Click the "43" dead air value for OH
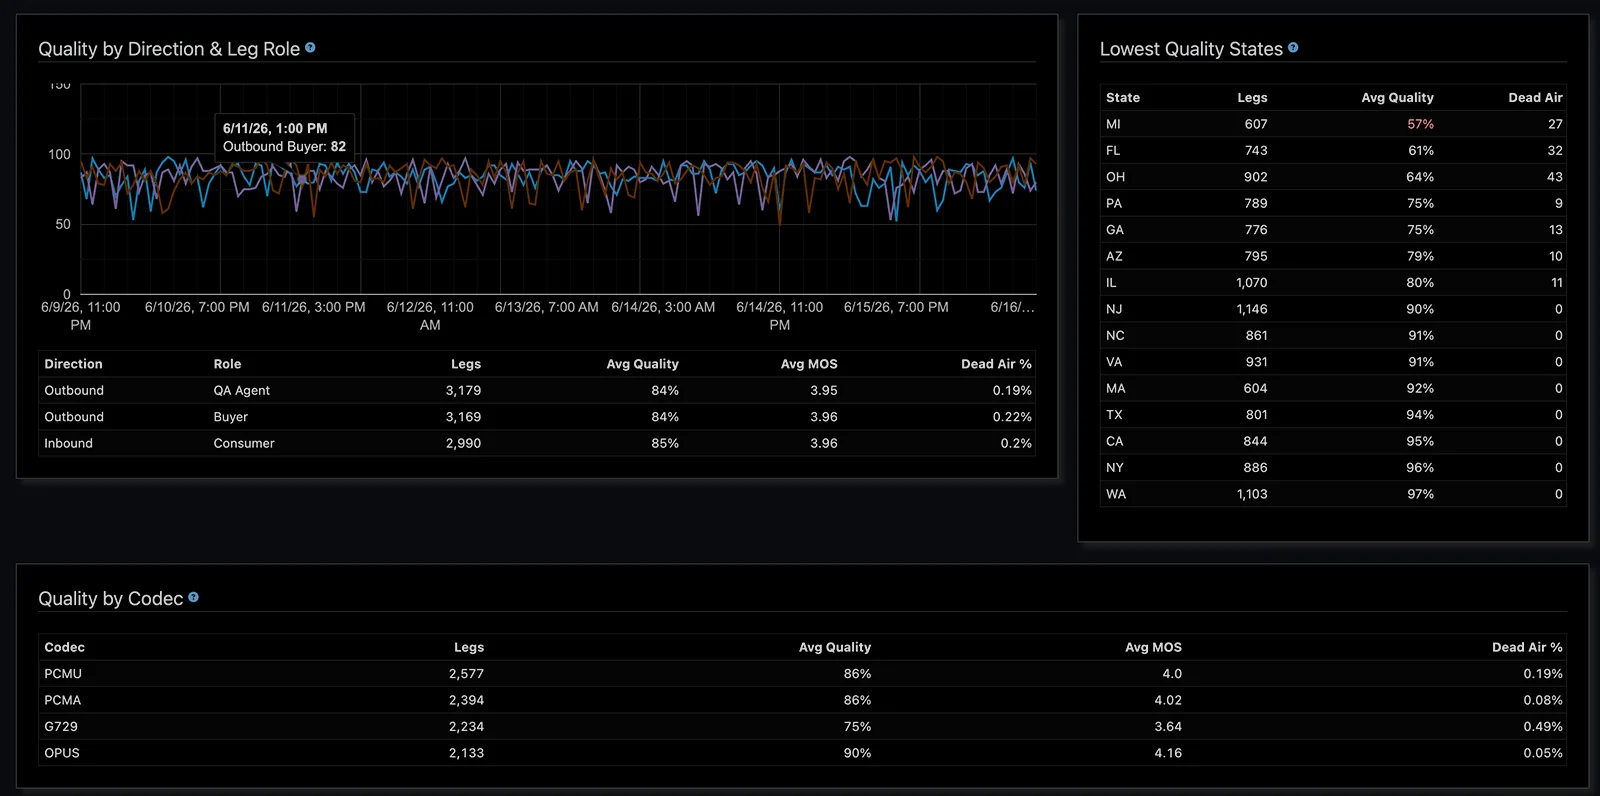 1555,177
